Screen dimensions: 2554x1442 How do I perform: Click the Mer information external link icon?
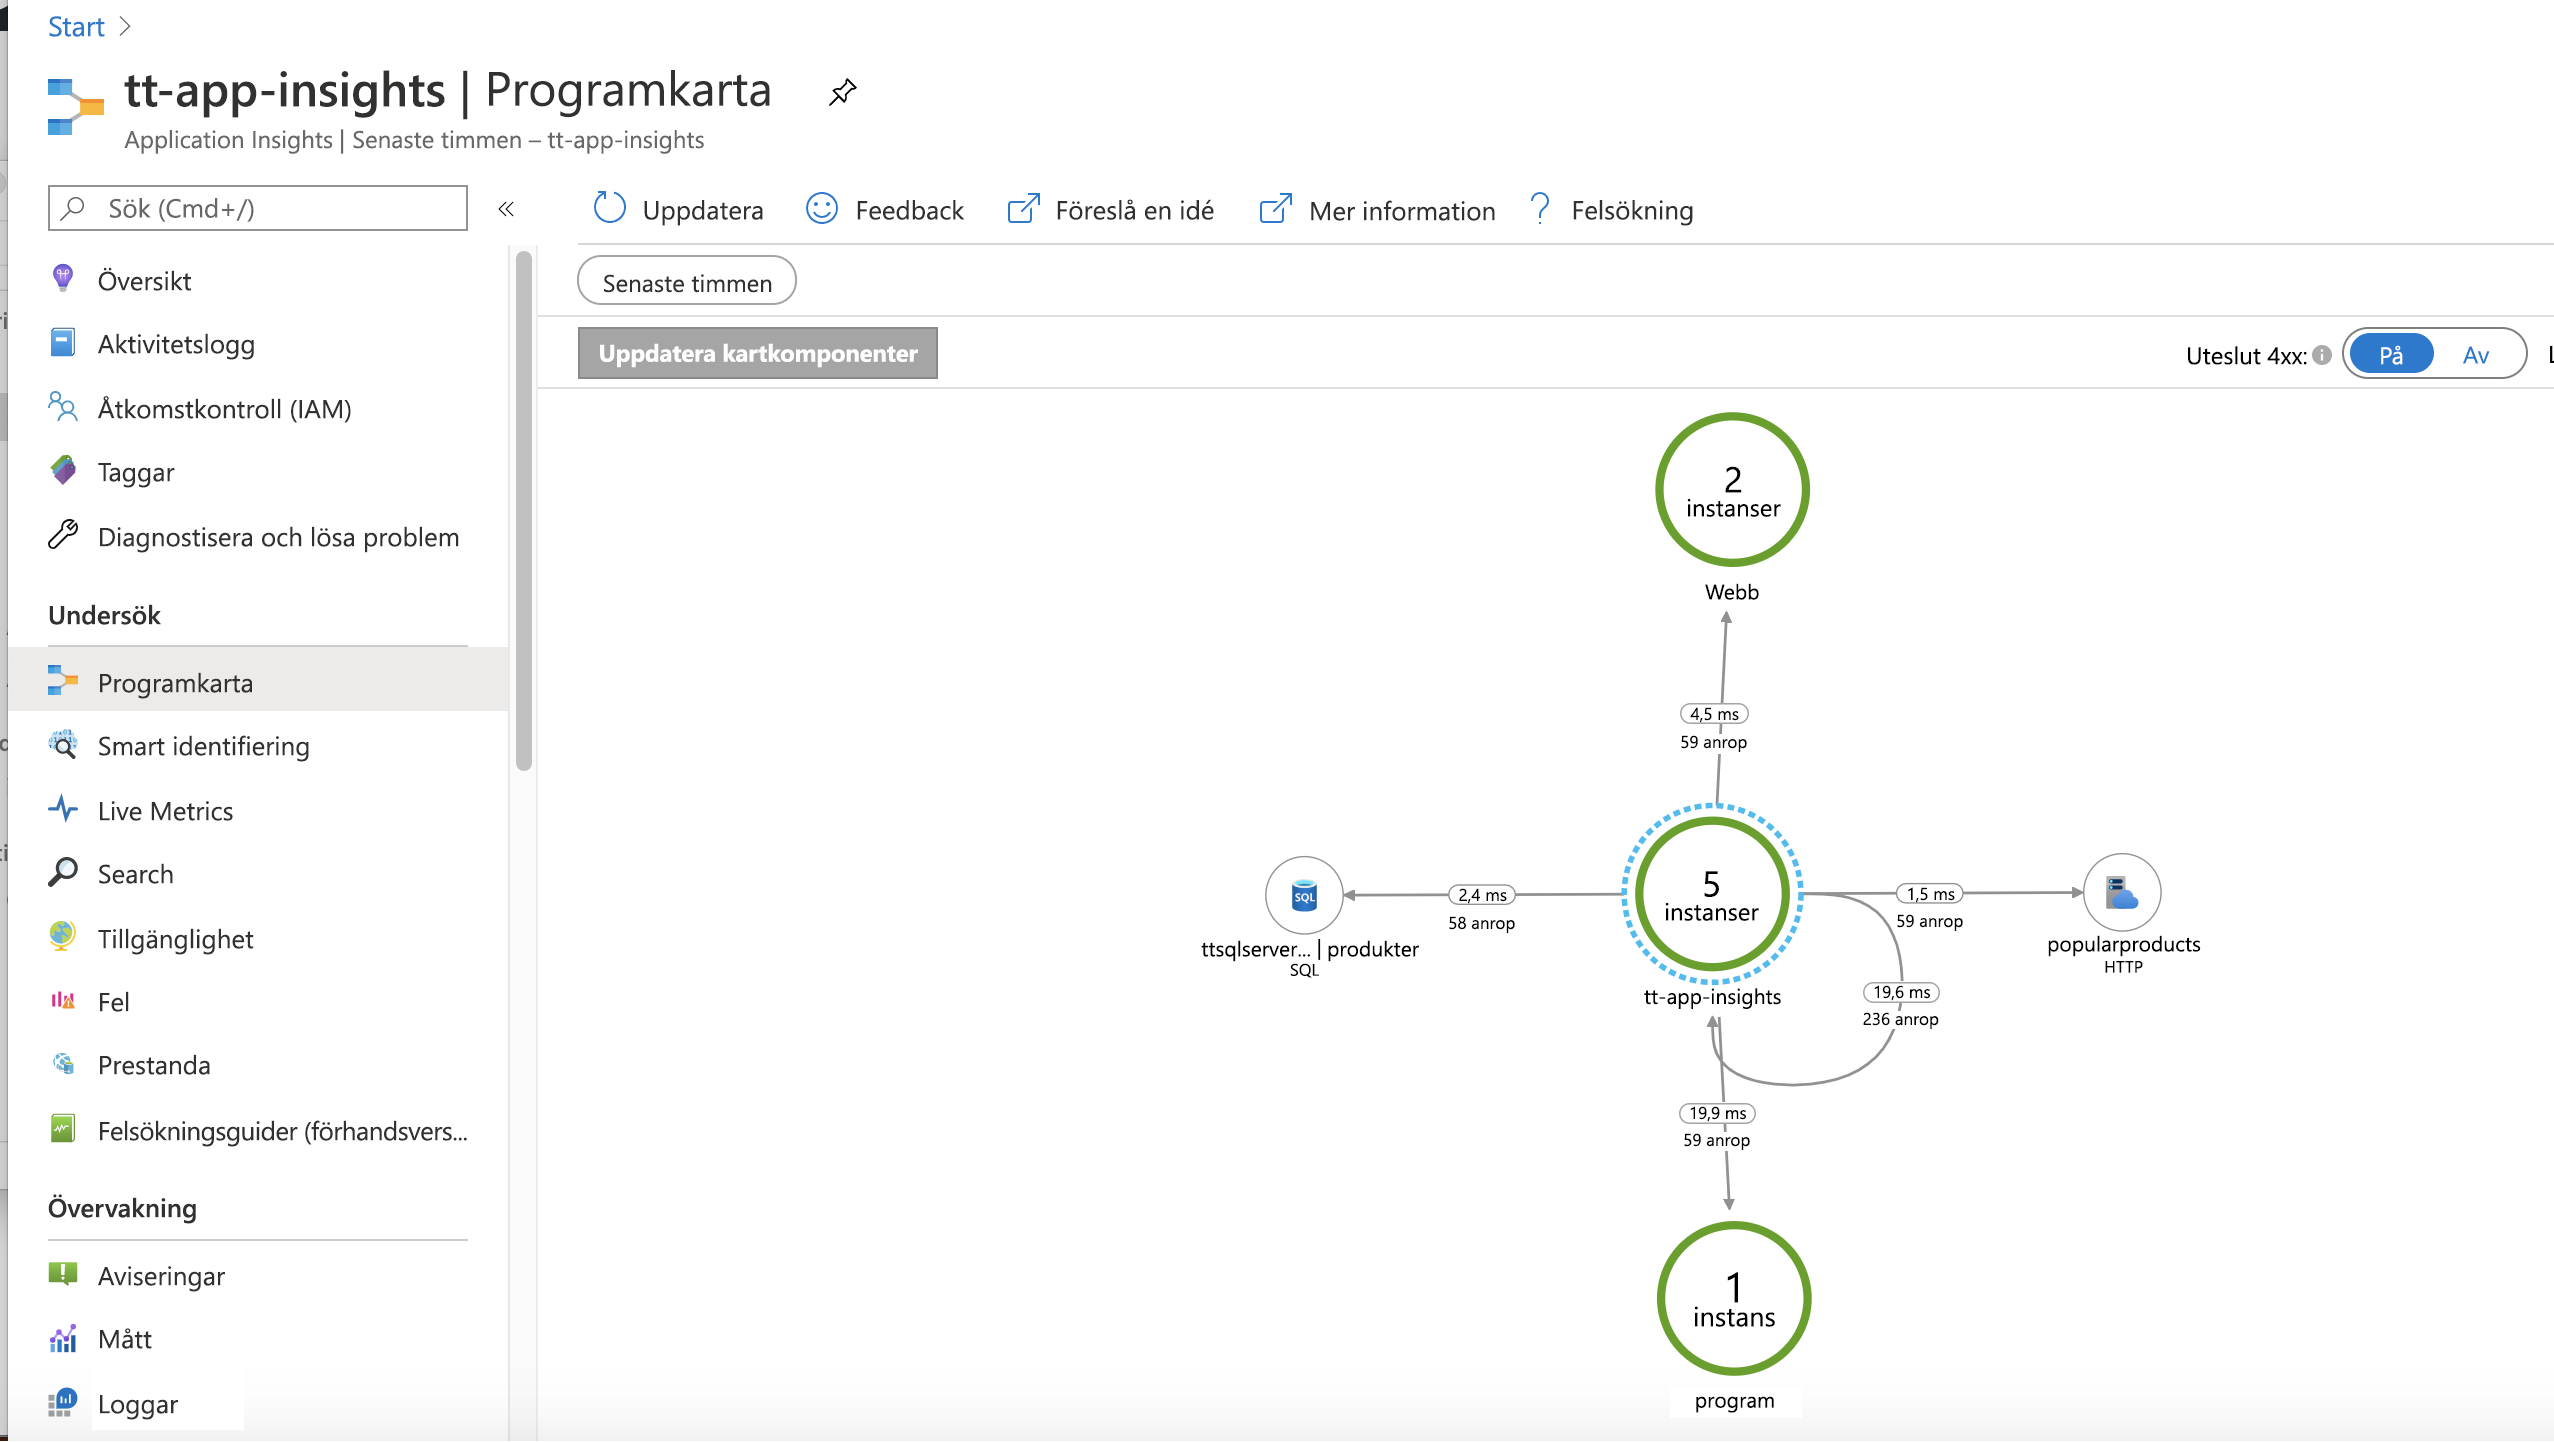click(x=1276, y=209)
